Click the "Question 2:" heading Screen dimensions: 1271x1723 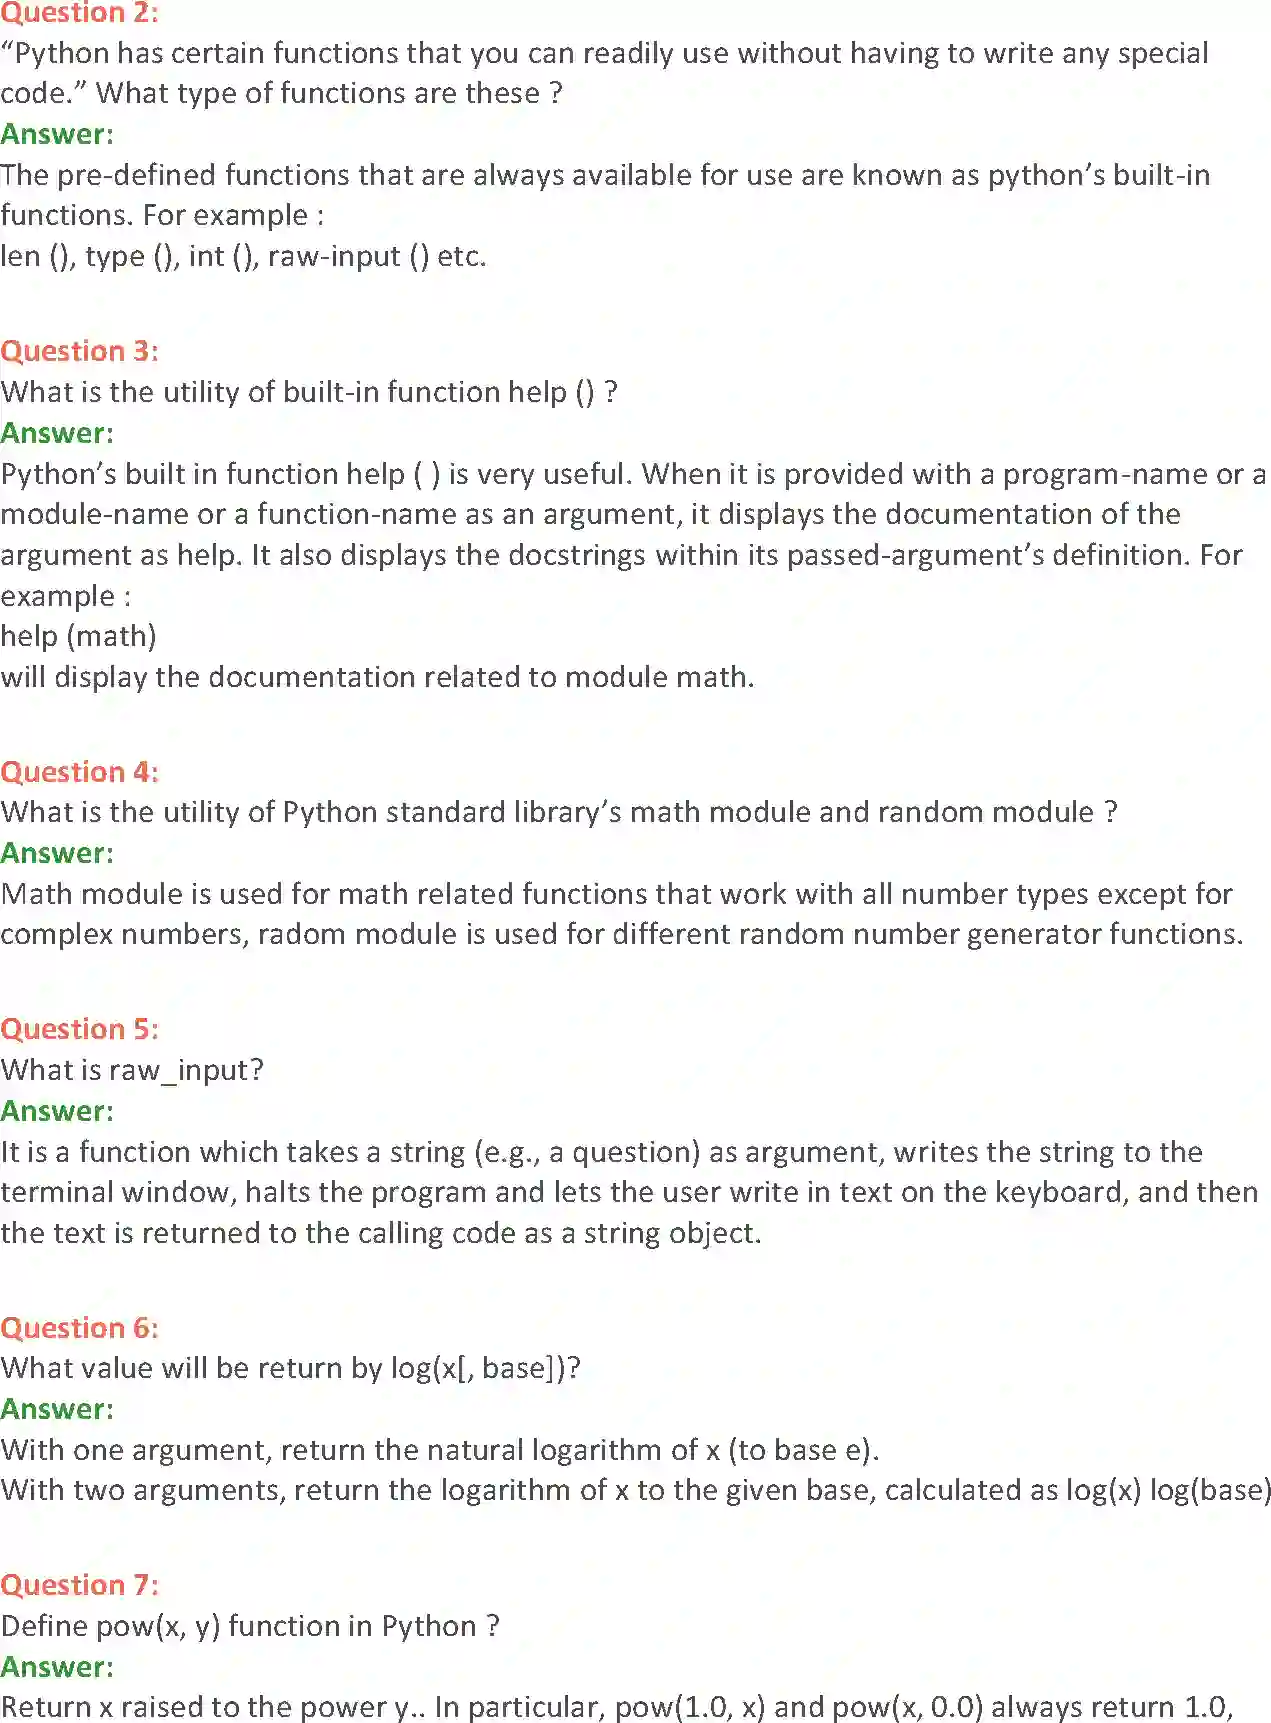coord(79,13)
